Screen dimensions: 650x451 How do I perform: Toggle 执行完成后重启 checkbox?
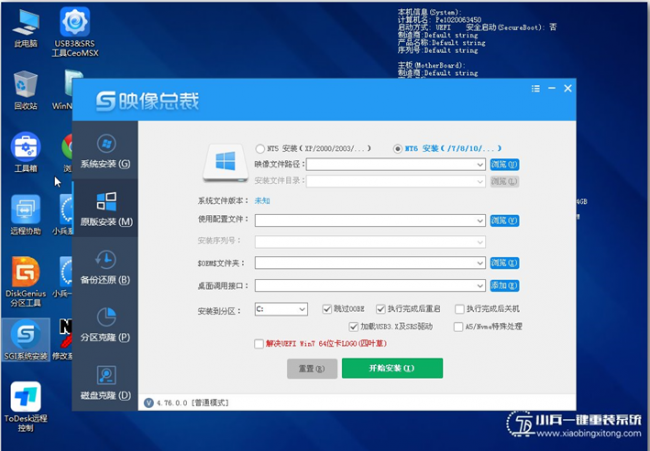point(381,309)
